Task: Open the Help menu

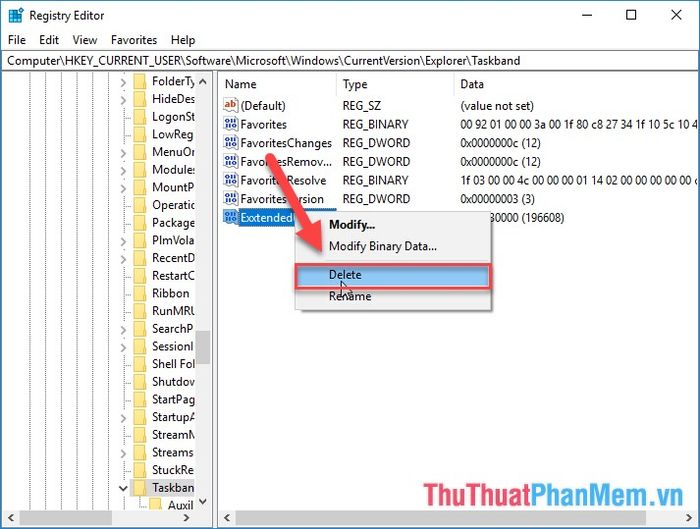Action: coord(183,40)
